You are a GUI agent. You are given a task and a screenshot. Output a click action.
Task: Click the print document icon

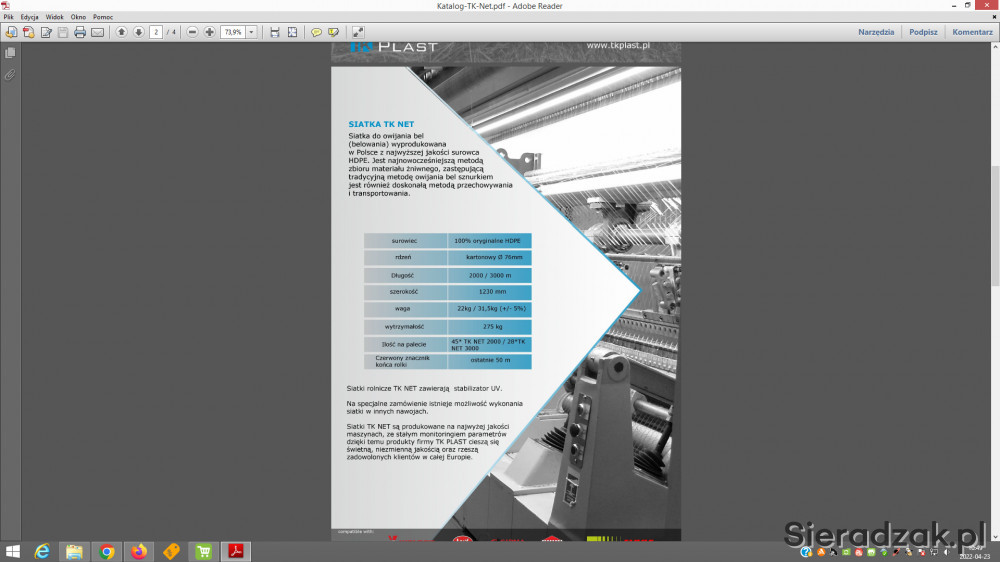[80, 32]
